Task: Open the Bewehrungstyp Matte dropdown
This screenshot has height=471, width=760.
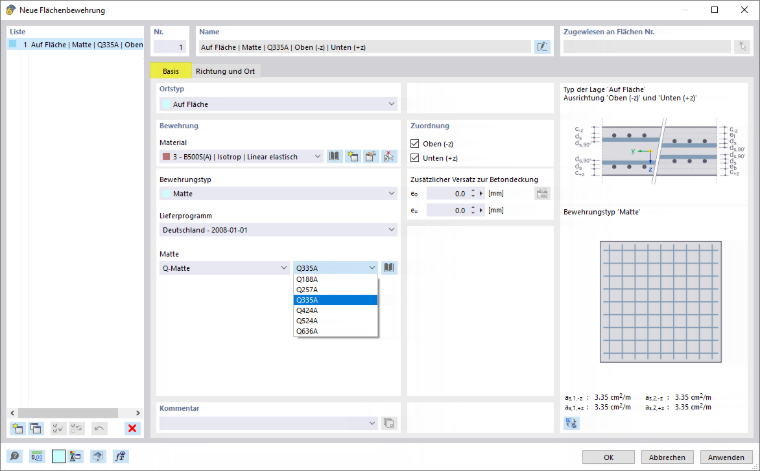Action: 278,193
